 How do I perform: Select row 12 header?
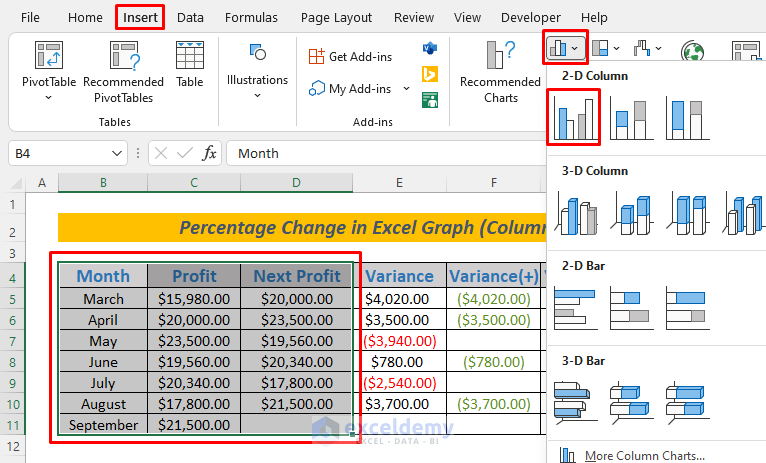tap(13, 446)
